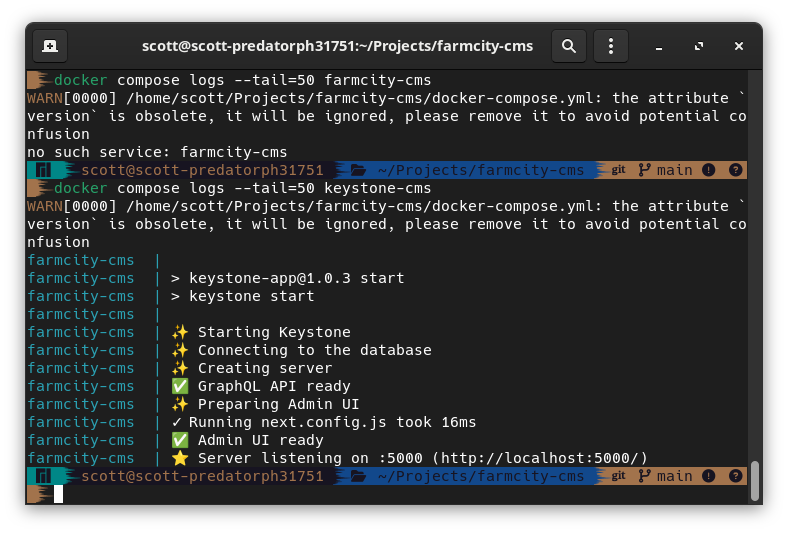This screenshot has width=788, height=533.
Task: Click the 'docker compose logs' command with keystone-cms
Action: (242, 188)
